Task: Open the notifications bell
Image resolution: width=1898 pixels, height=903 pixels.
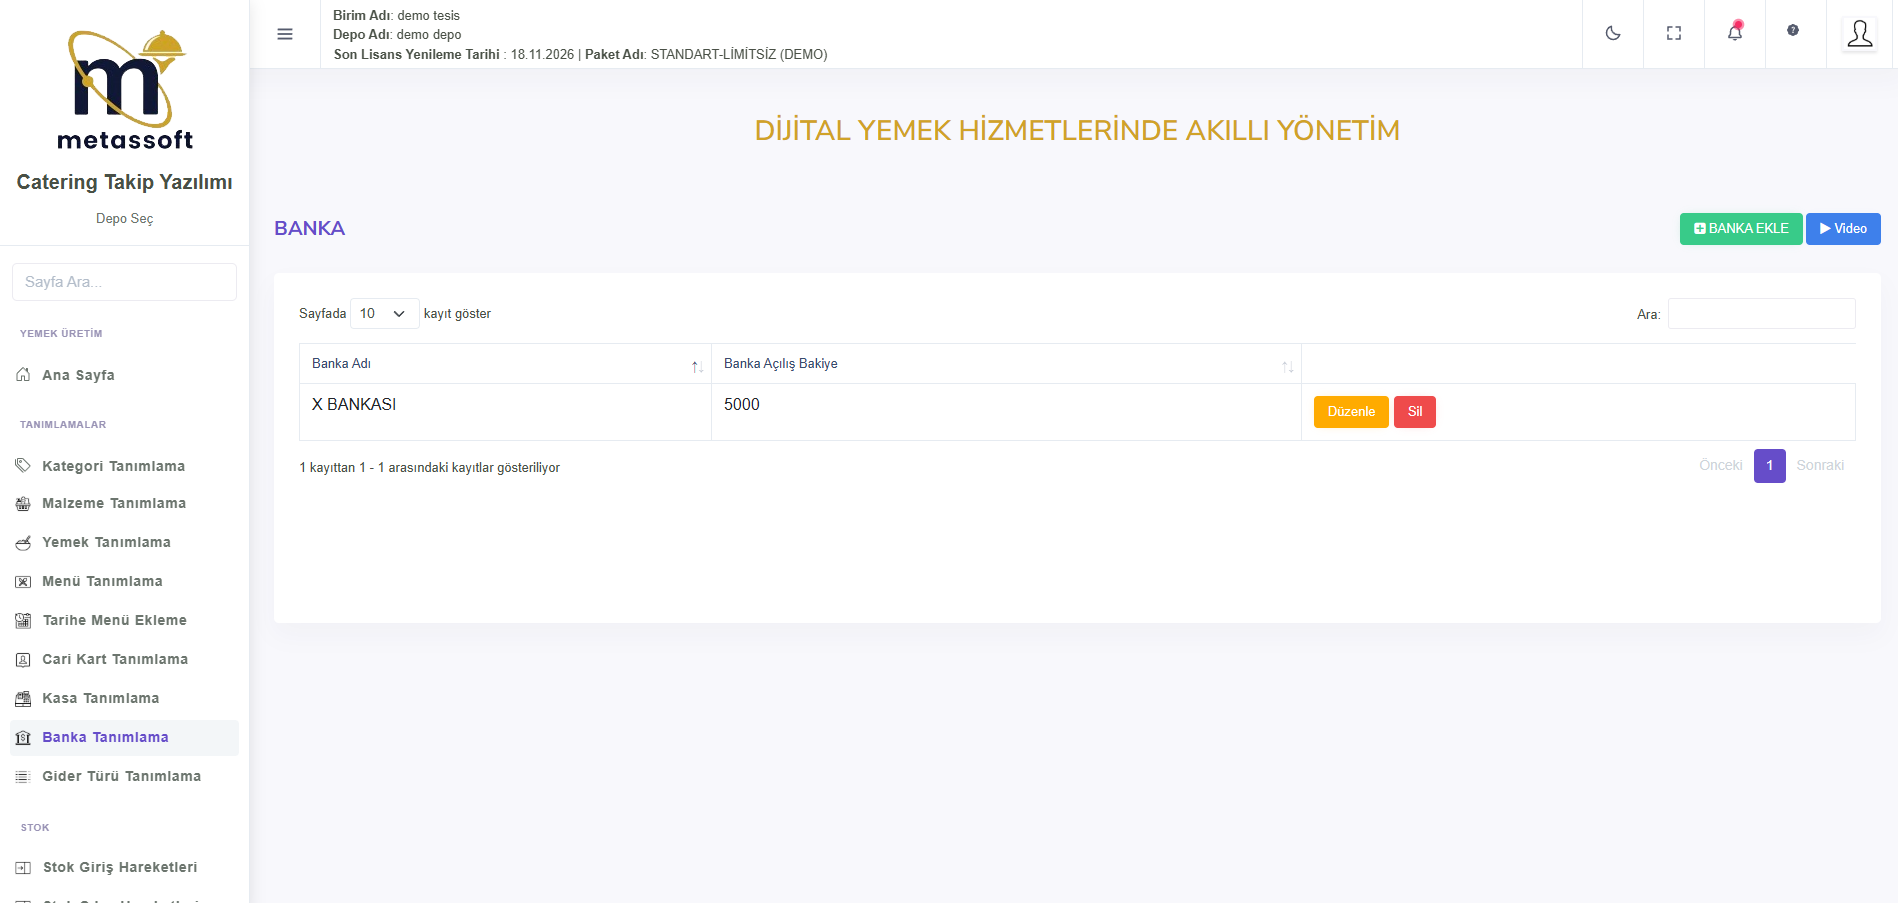Action: tap(1734, 33)
